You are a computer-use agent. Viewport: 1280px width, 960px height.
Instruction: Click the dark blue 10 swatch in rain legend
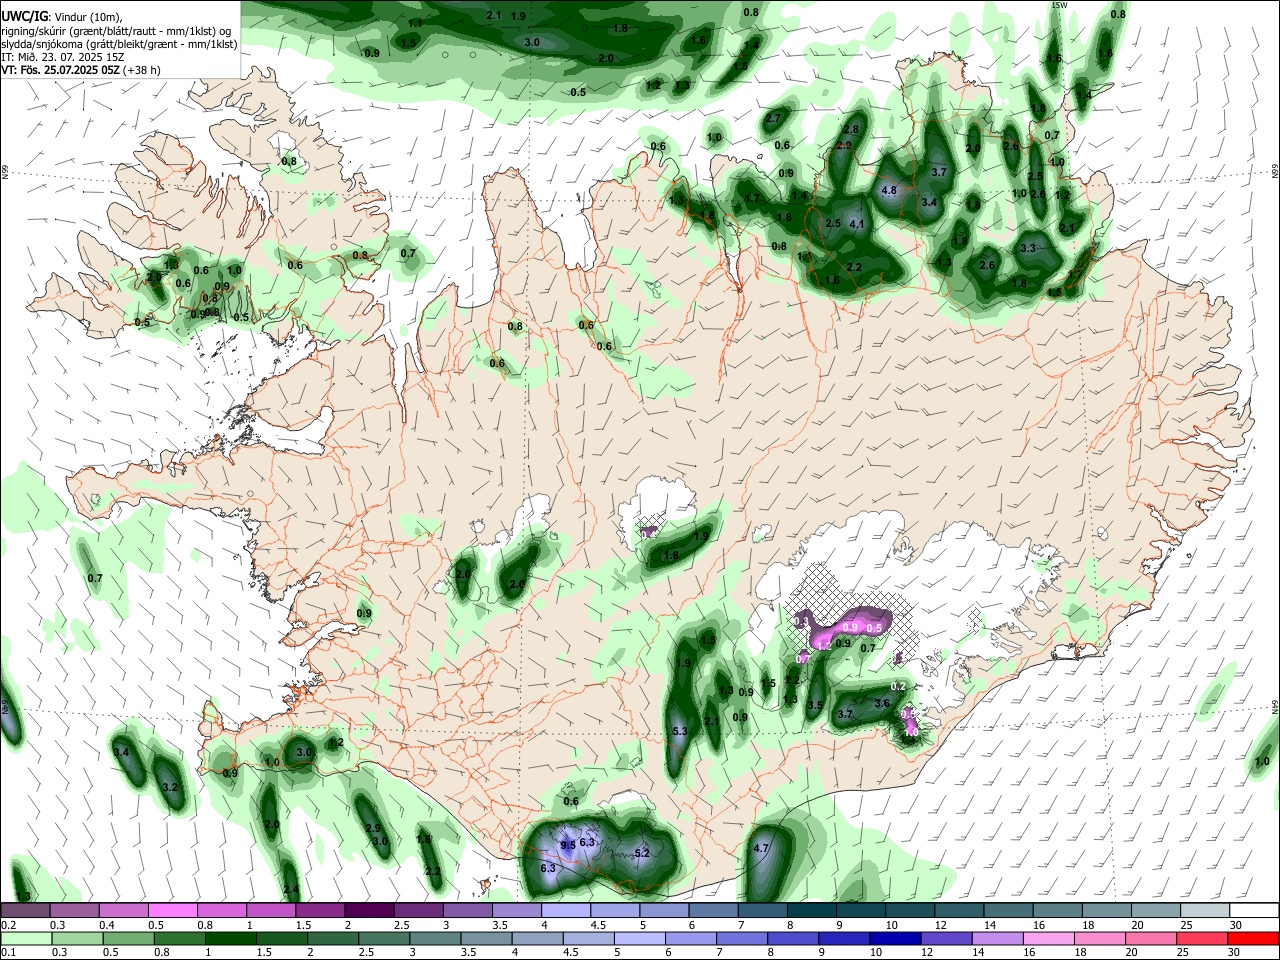point(894,938)
